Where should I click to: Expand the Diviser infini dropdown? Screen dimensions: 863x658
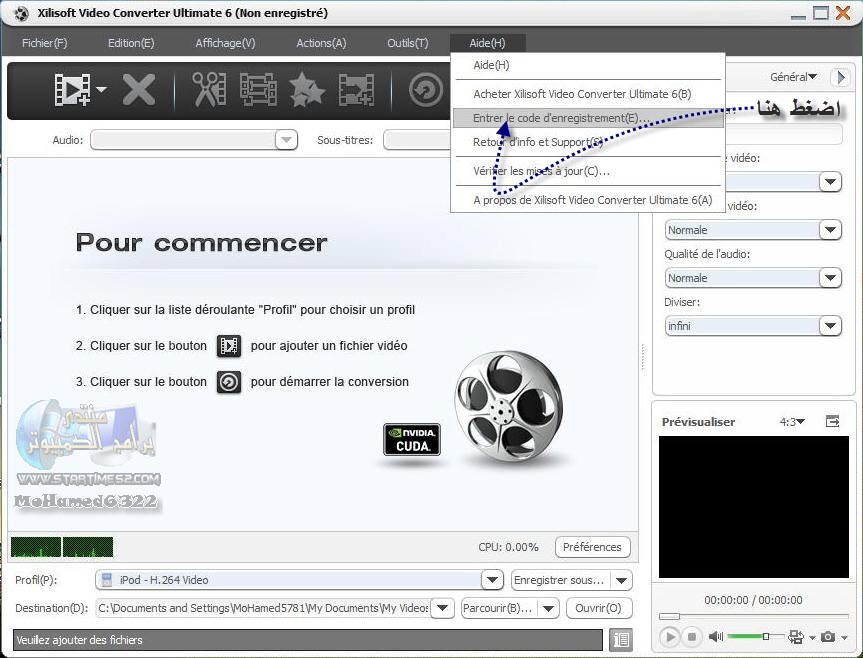[830, 325]
